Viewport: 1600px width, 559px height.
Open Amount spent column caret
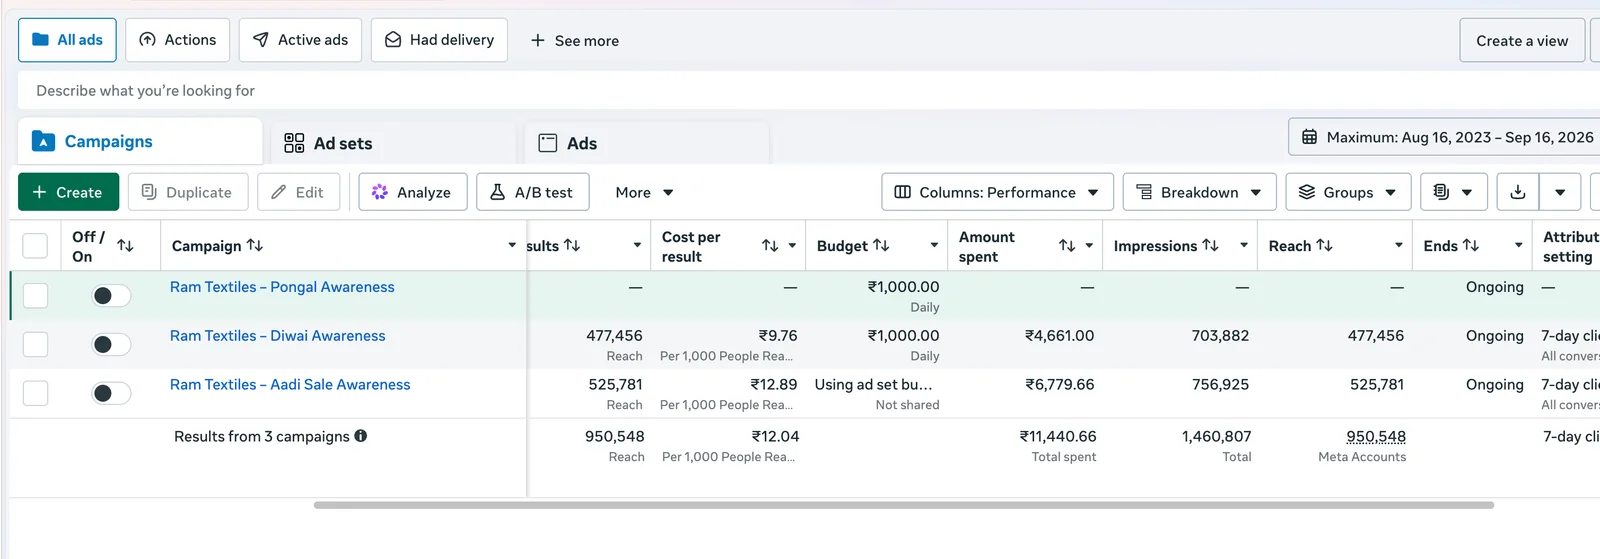pos(1089,245)
